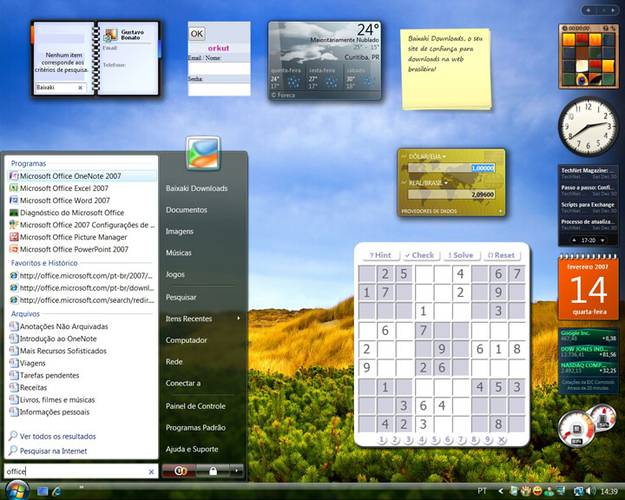
Task: Click the OK button in orkut gadget
Action: point(197,34)
